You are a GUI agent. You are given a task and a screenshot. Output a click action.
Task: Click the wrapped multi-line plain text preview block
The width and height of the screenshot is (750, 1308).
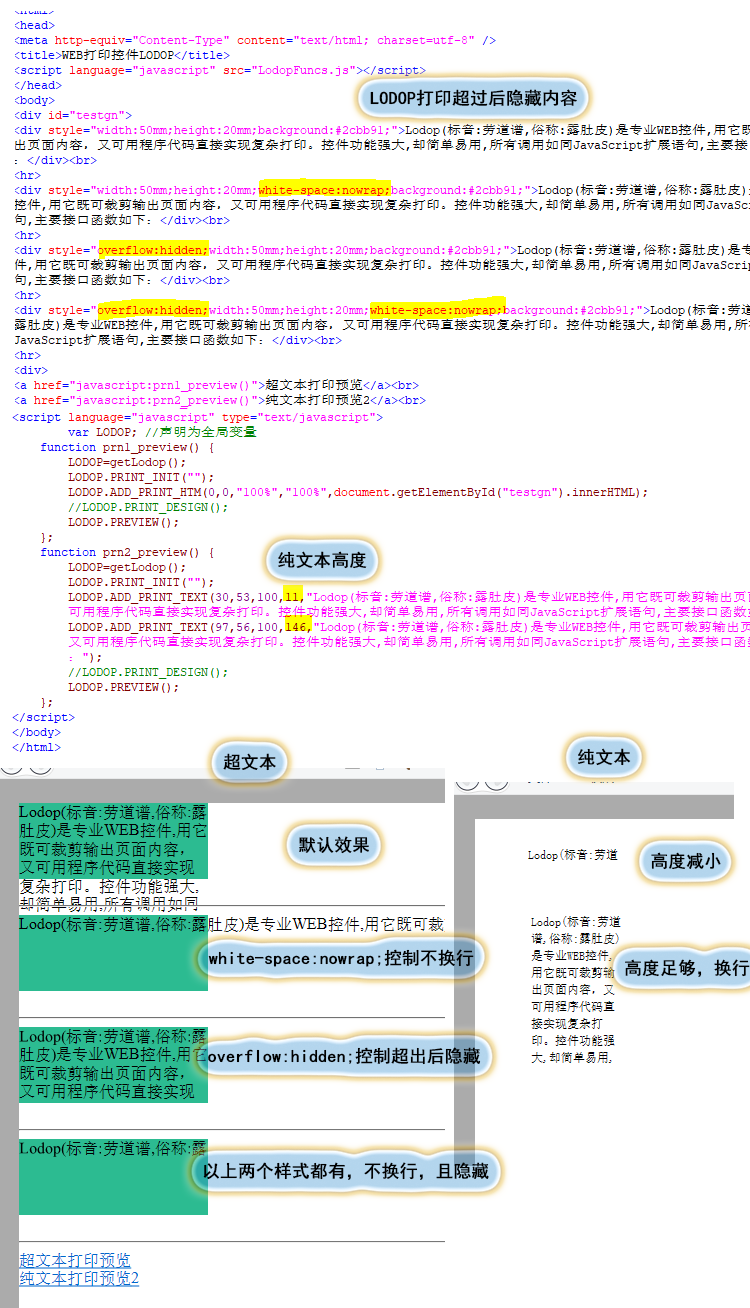point(575,988)
